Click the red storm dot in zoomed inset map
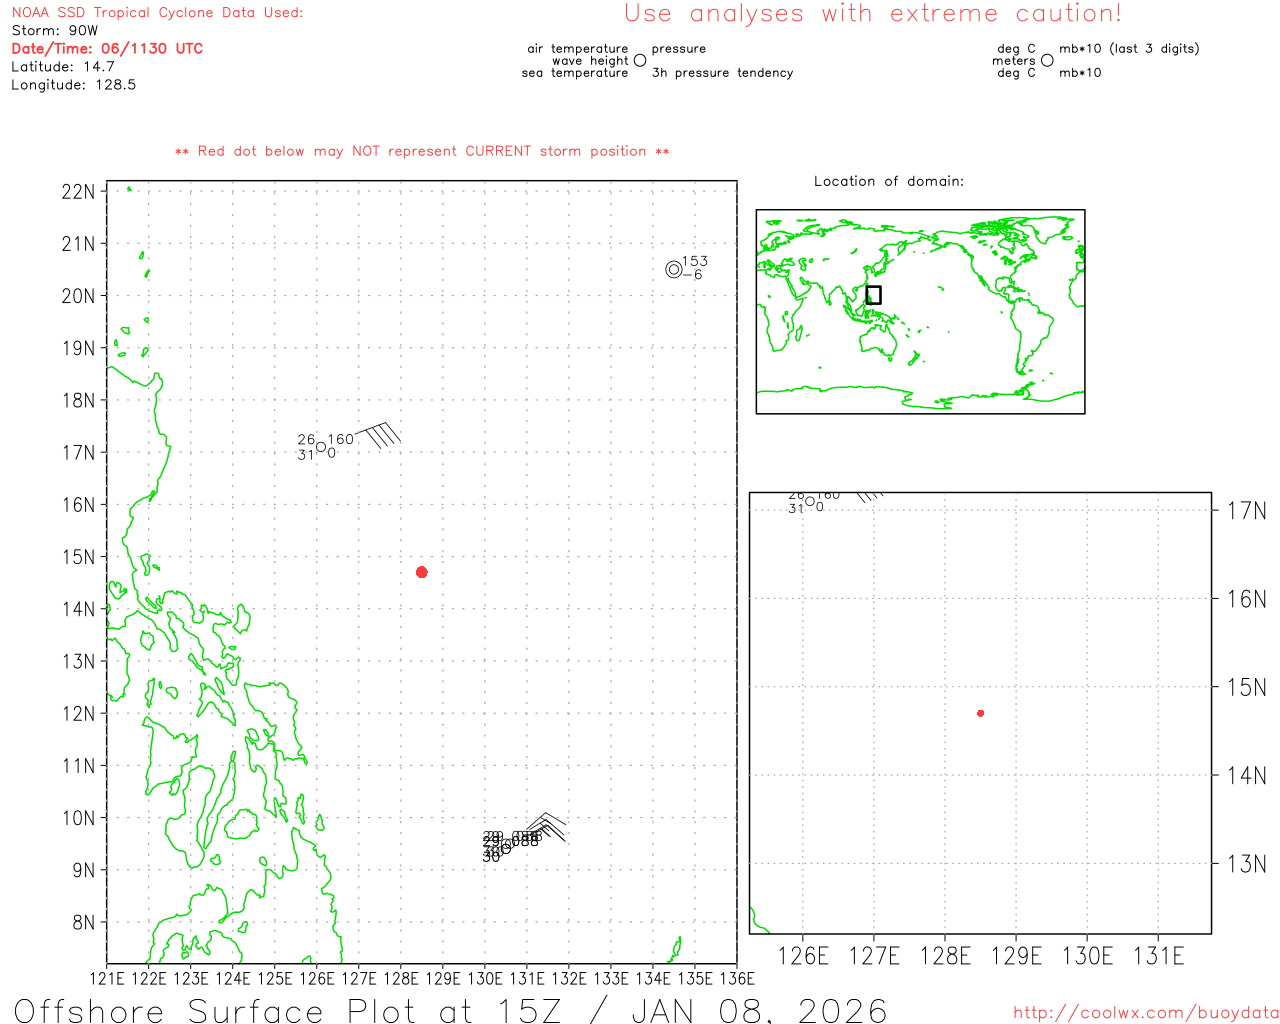 click(x=980, y=713)
